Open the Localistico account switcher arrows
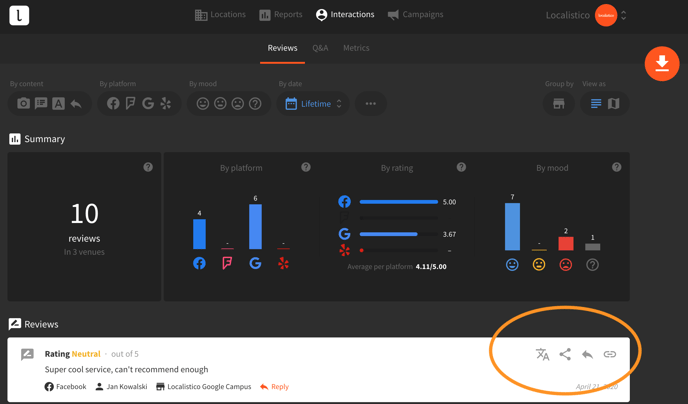 624,15
